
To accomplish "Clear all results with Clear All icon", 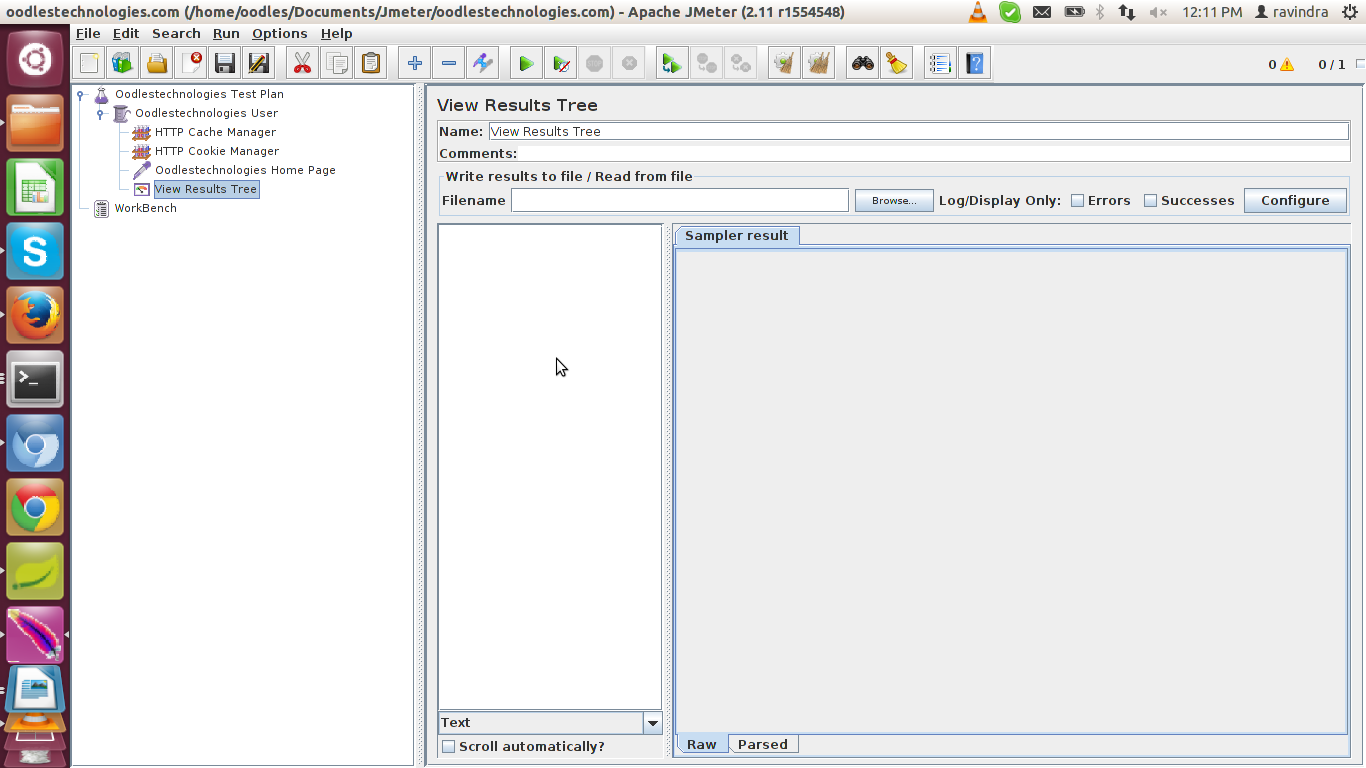I will pyautogui.click(x=819, y=64).
